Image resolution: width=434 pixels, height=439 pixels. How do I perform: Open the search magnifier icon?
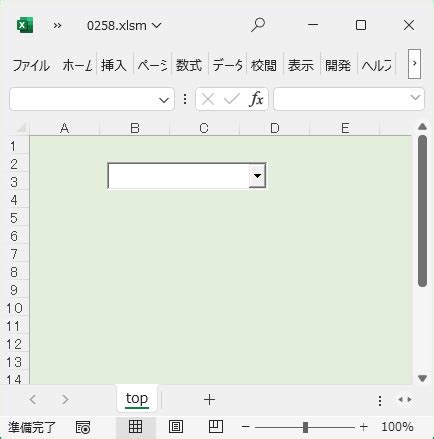coord(258,25)
